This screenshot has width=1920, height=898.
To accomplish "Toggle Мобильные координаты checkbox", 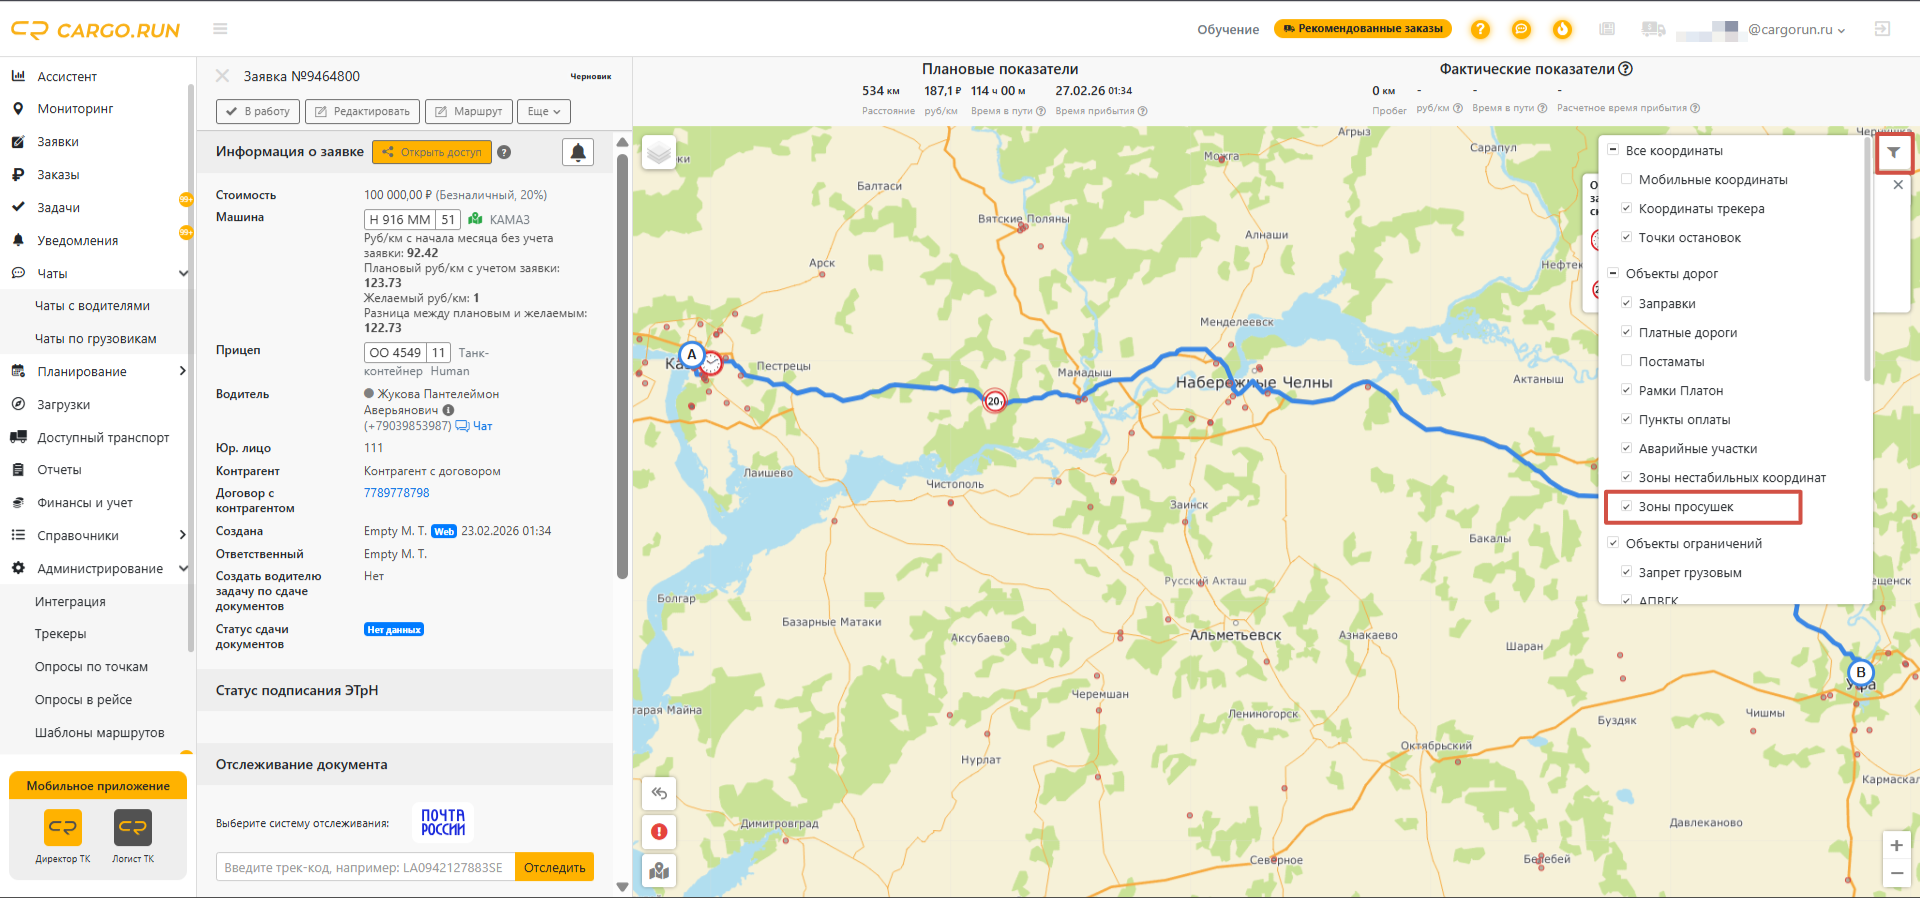I will point(1626,180).
